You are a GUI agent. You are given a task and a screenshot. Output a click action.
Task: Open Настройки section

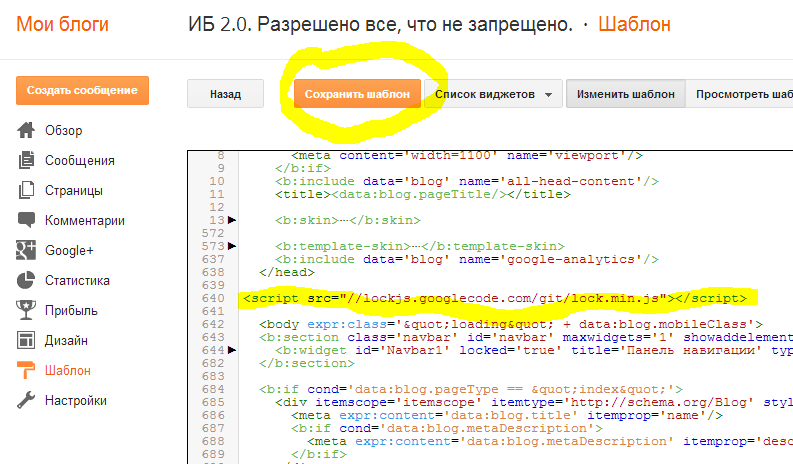[x=76, y=401]
